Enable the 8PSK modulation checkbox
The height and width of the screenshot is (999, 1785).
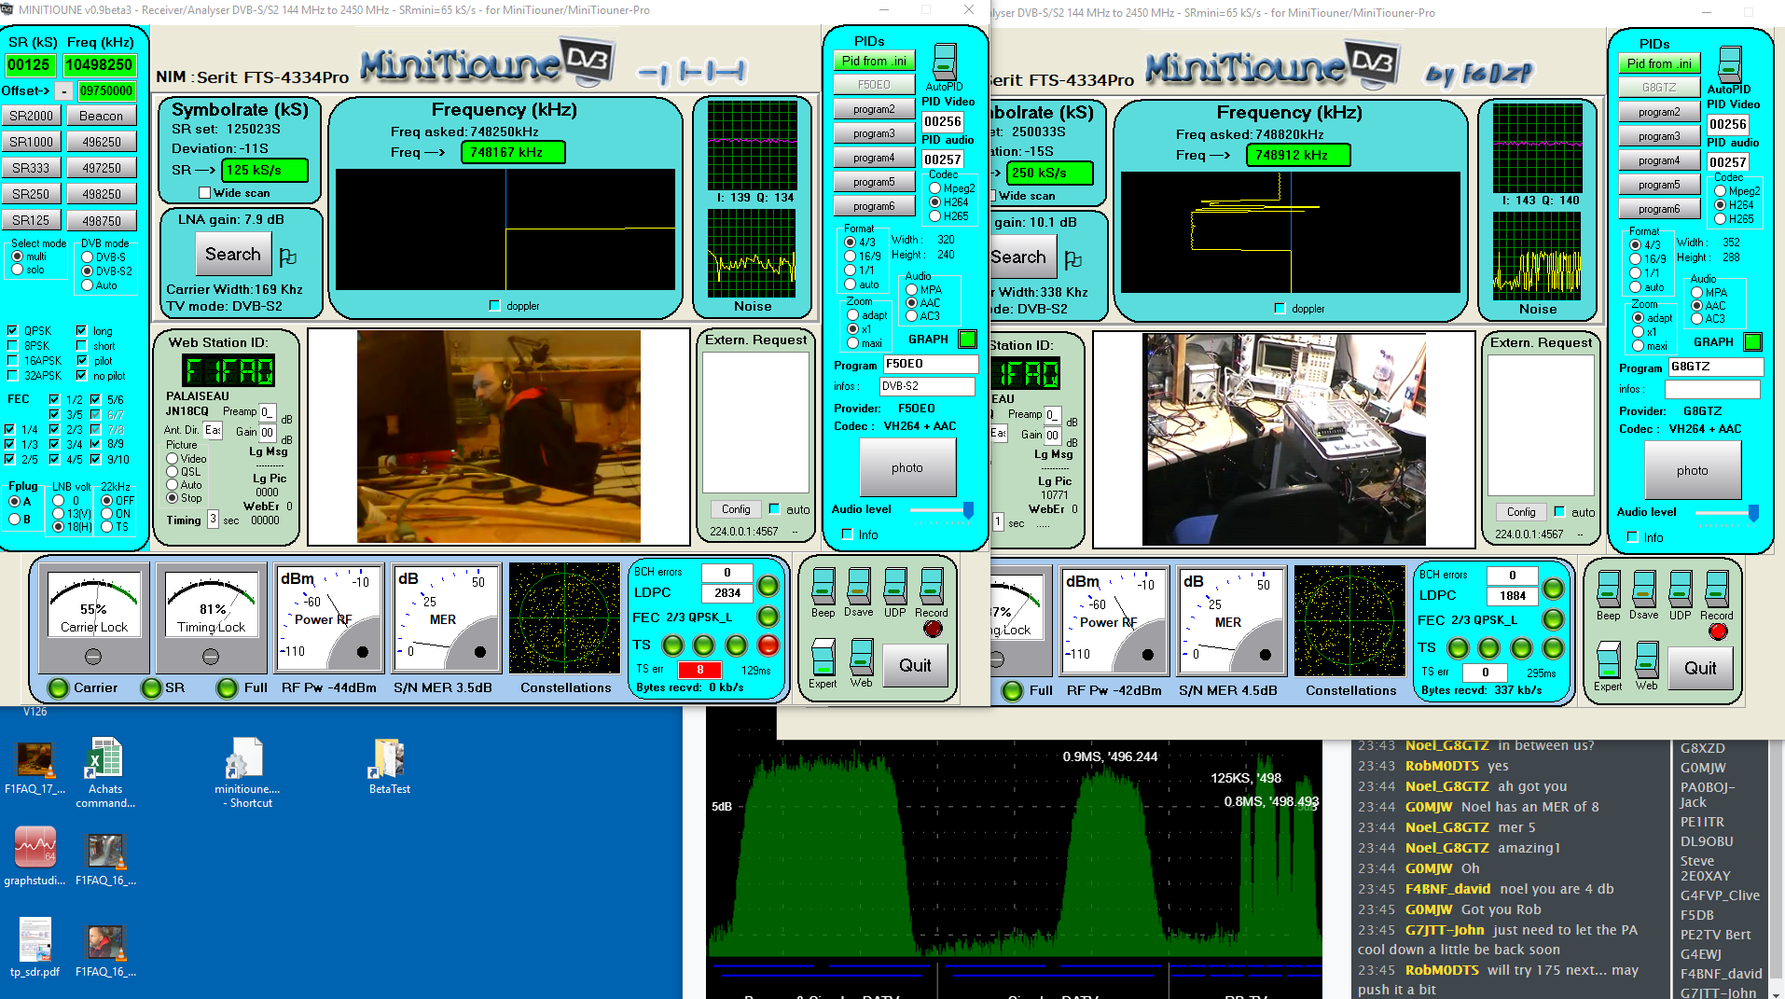[12, 346]
